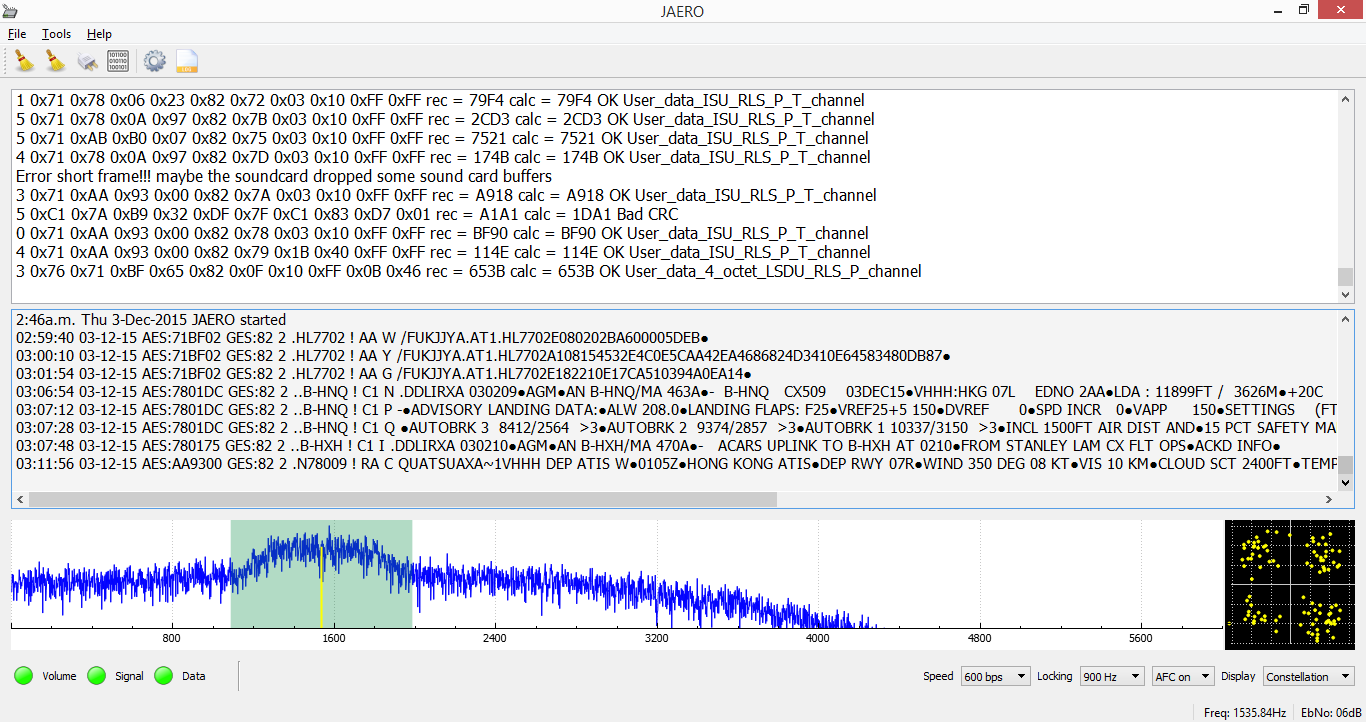Click the 5600 label on spectrum axis
The height and width of the screenshot is (722, 1366).
pyautogui.click(x=1141, y=638)
